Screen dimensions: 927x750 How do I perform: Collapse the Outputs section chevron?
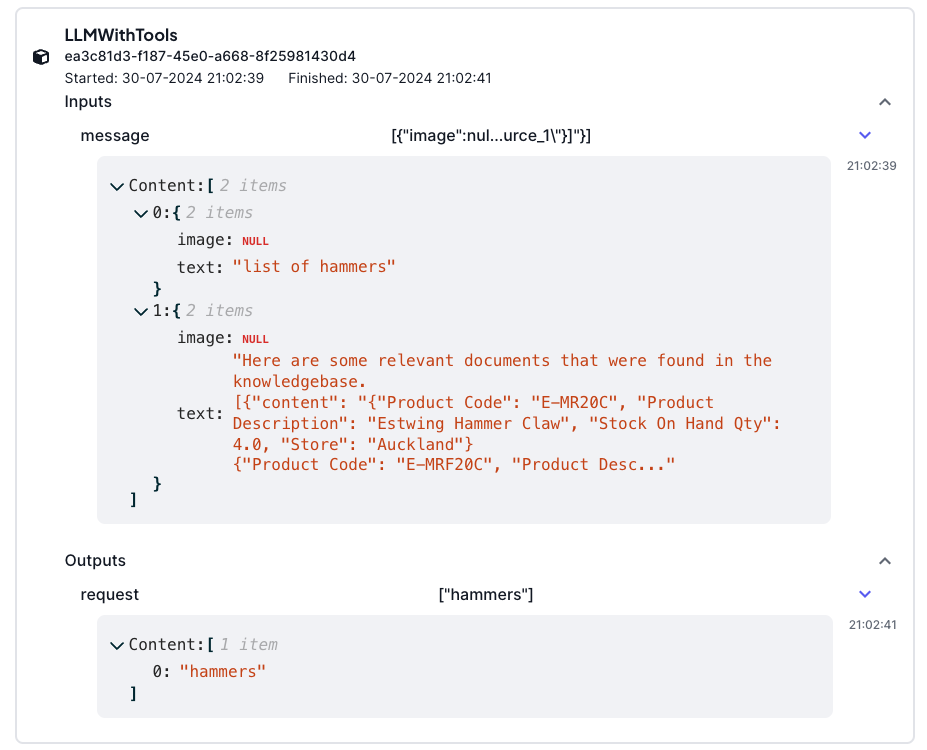tap(884, 561)
